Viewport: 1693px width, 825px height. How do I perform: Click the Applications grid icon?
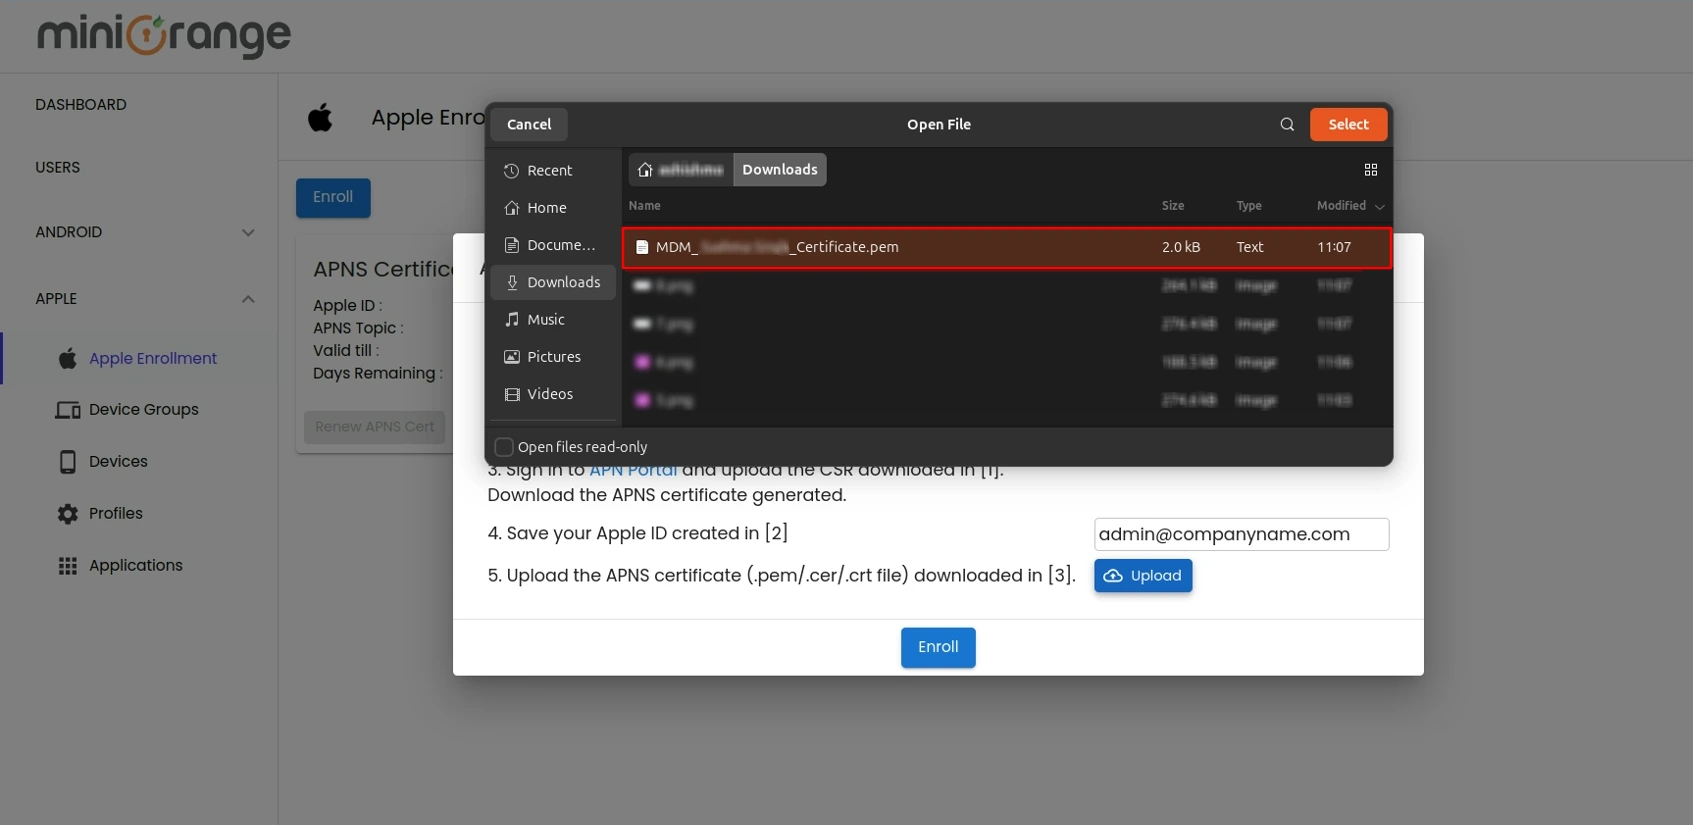tap(68, 566)
